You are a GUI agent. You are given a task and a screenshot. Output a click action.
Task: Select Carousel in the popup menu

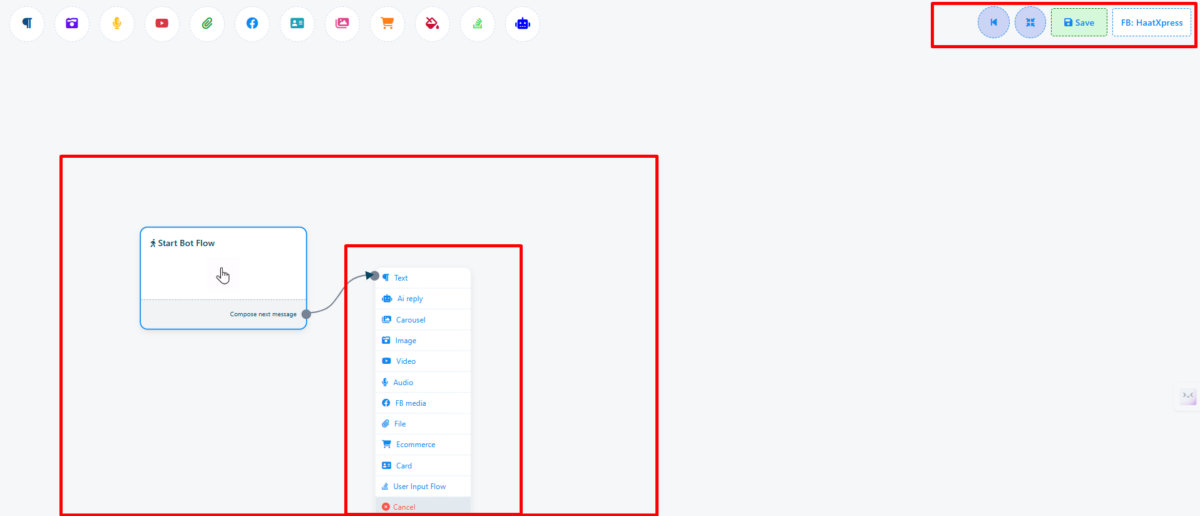pos(422,319)
